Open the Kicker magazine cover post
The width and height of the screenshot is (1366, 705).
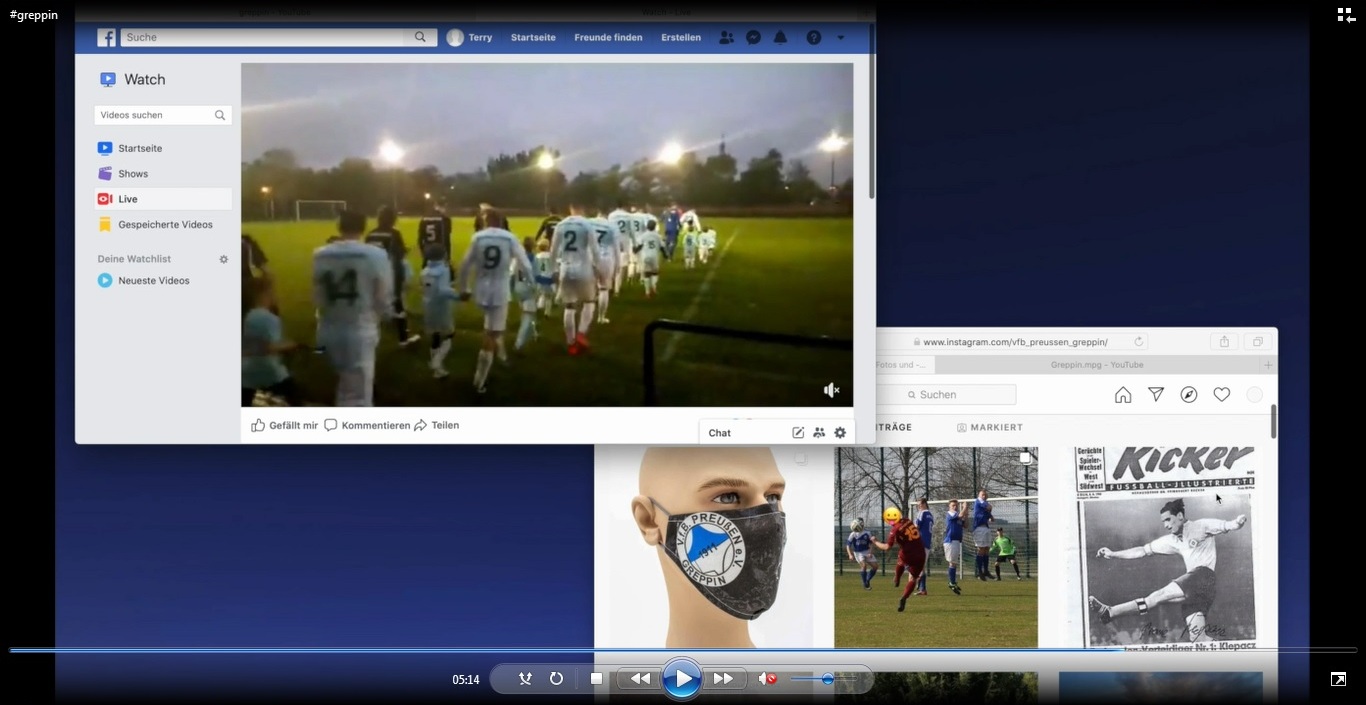click(x=1163, y=547)
